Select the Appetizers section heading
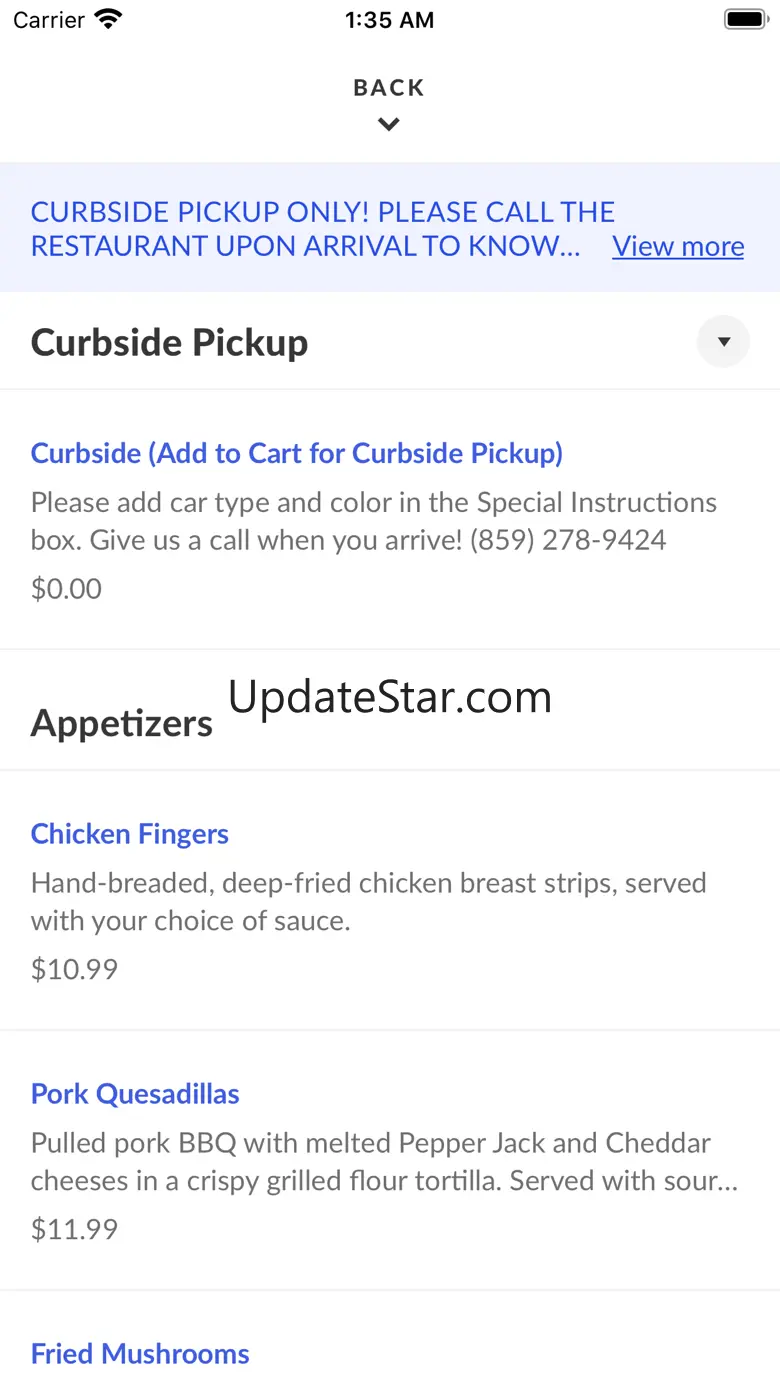 coord(121,723)
